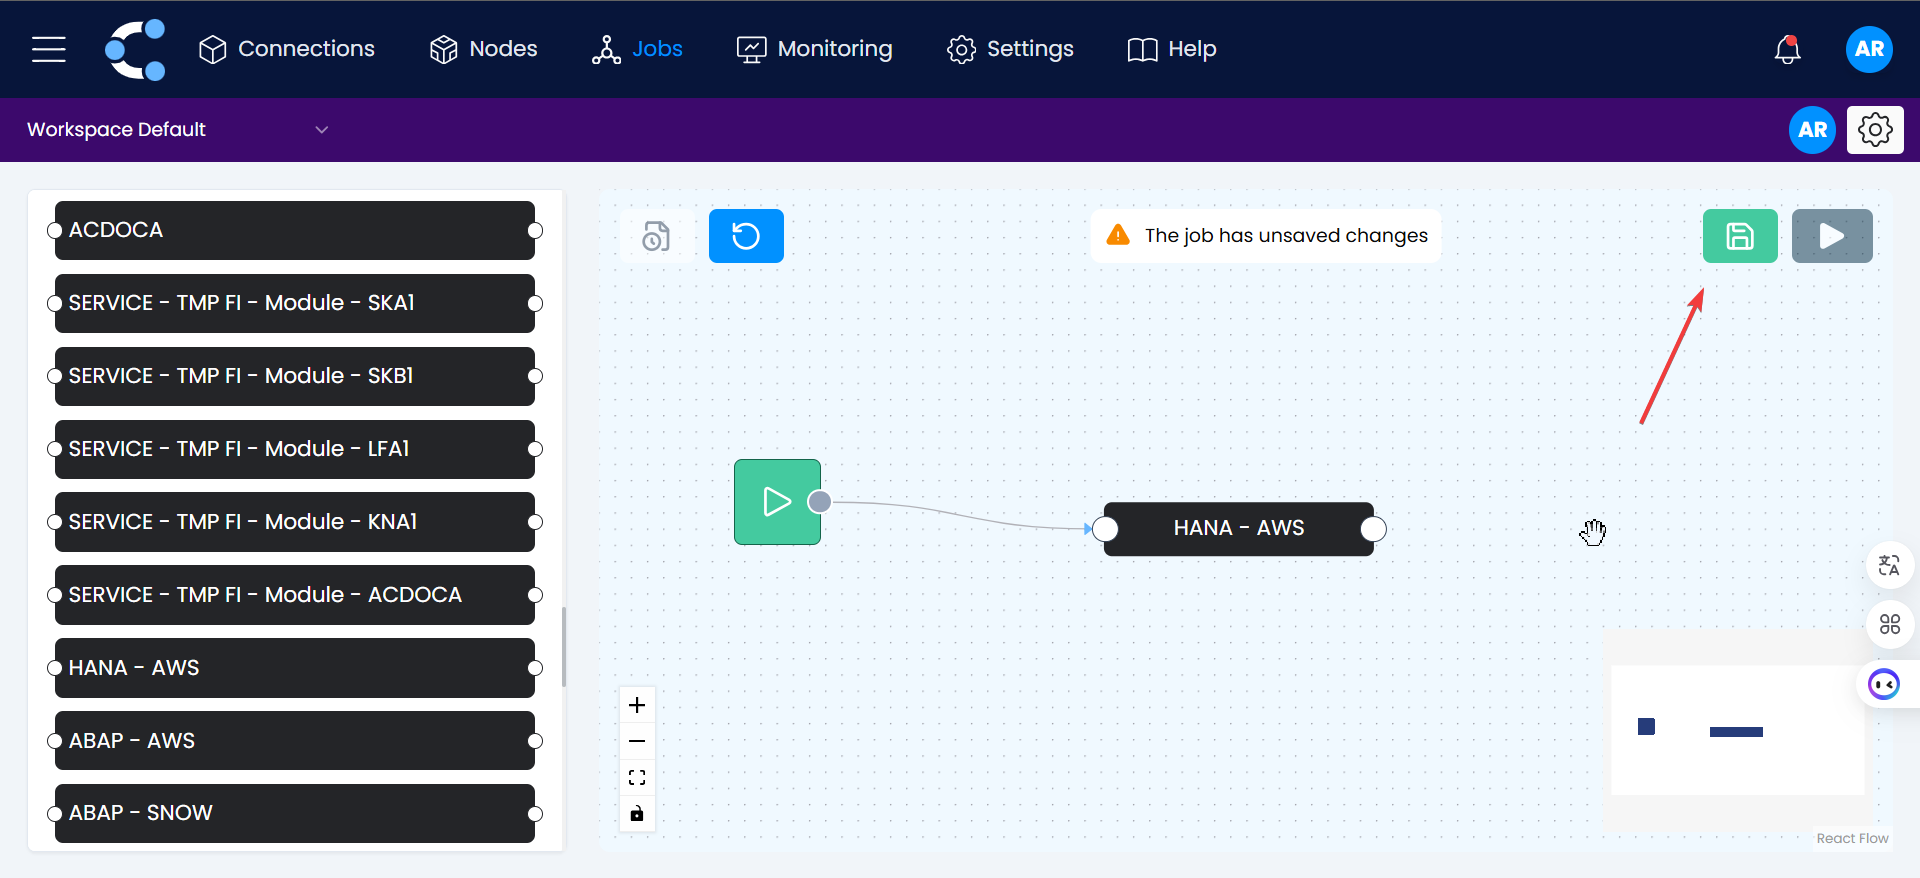Click the save job icon
The image size is (1920, 878).
pyautogui.click(x=1739, y=236)
